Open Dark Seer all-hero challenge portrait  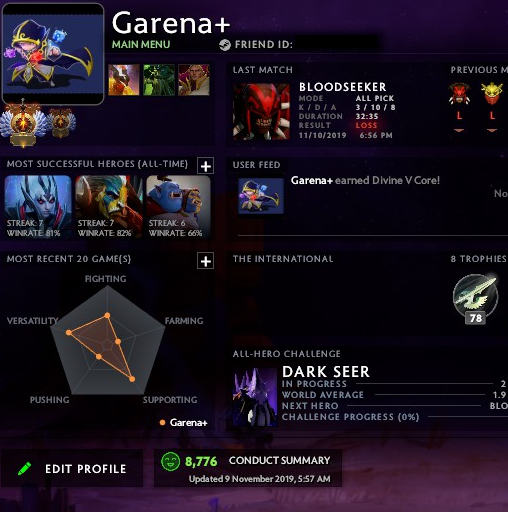pos(255,397)
